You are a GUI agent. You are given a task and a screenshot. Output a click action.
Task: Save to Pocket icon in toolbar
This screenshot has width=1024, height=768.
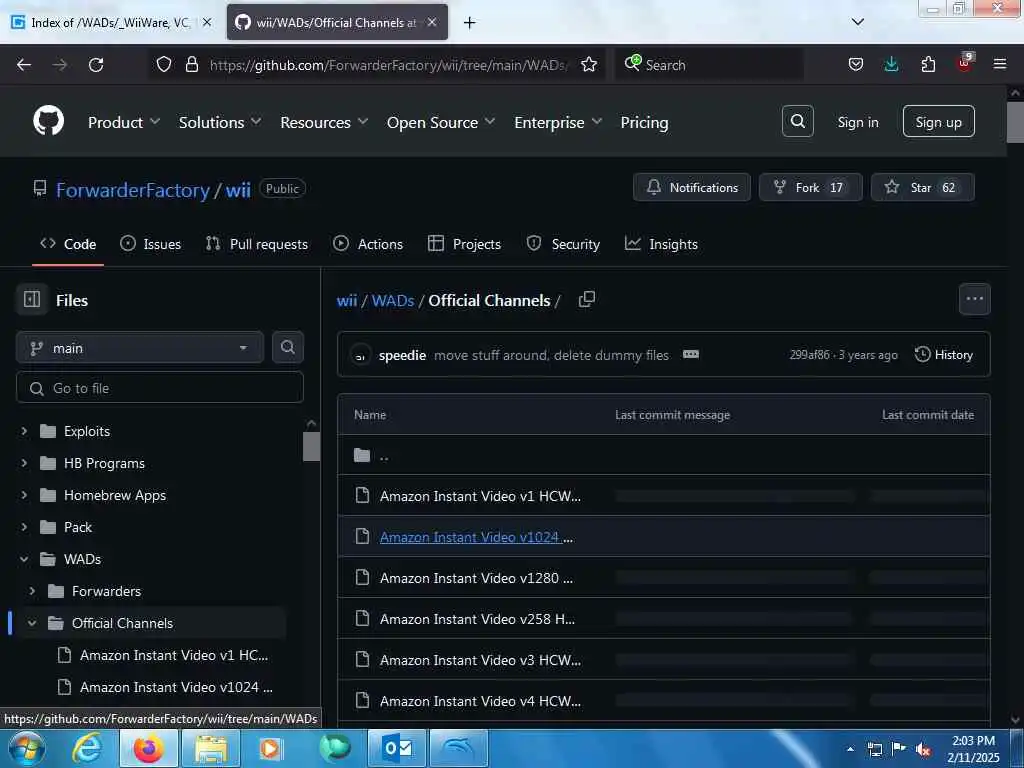tap(855, 64)
